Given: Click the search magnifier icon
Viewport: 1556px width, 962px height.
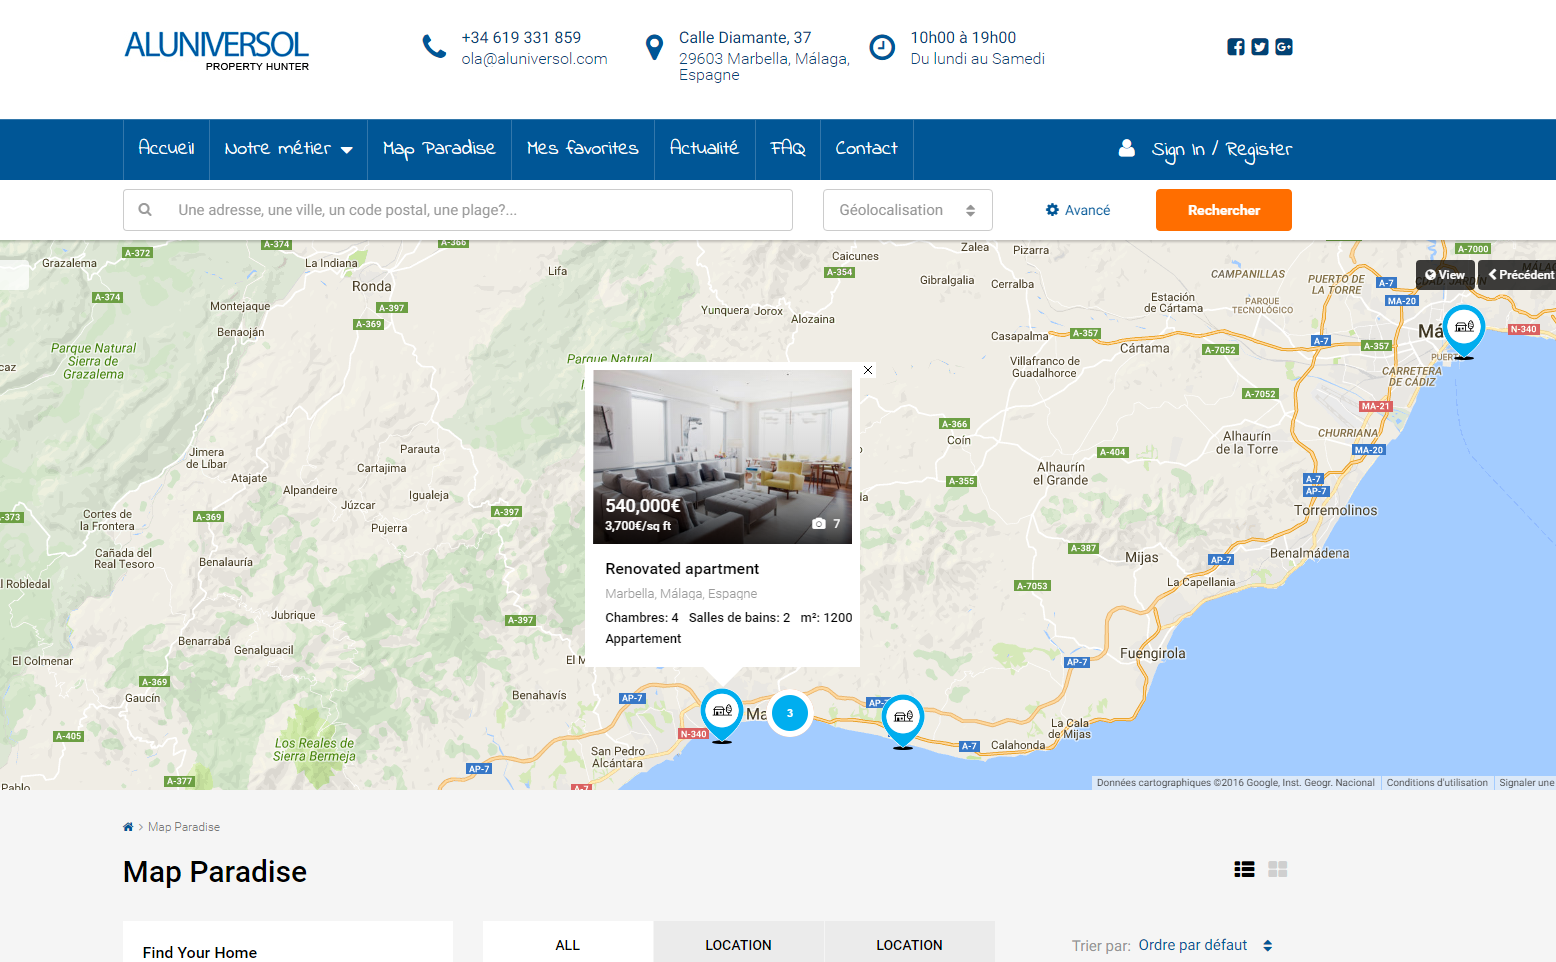Looking at the screenshot, I should pyautogui.click(x=145, y=210).
